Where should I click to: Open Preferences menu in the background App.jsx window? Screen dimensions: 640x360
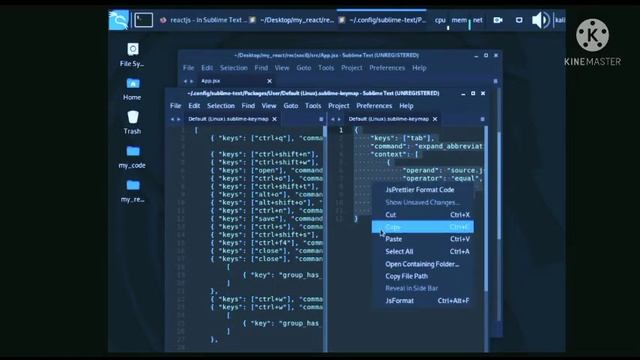pos(387,68)
